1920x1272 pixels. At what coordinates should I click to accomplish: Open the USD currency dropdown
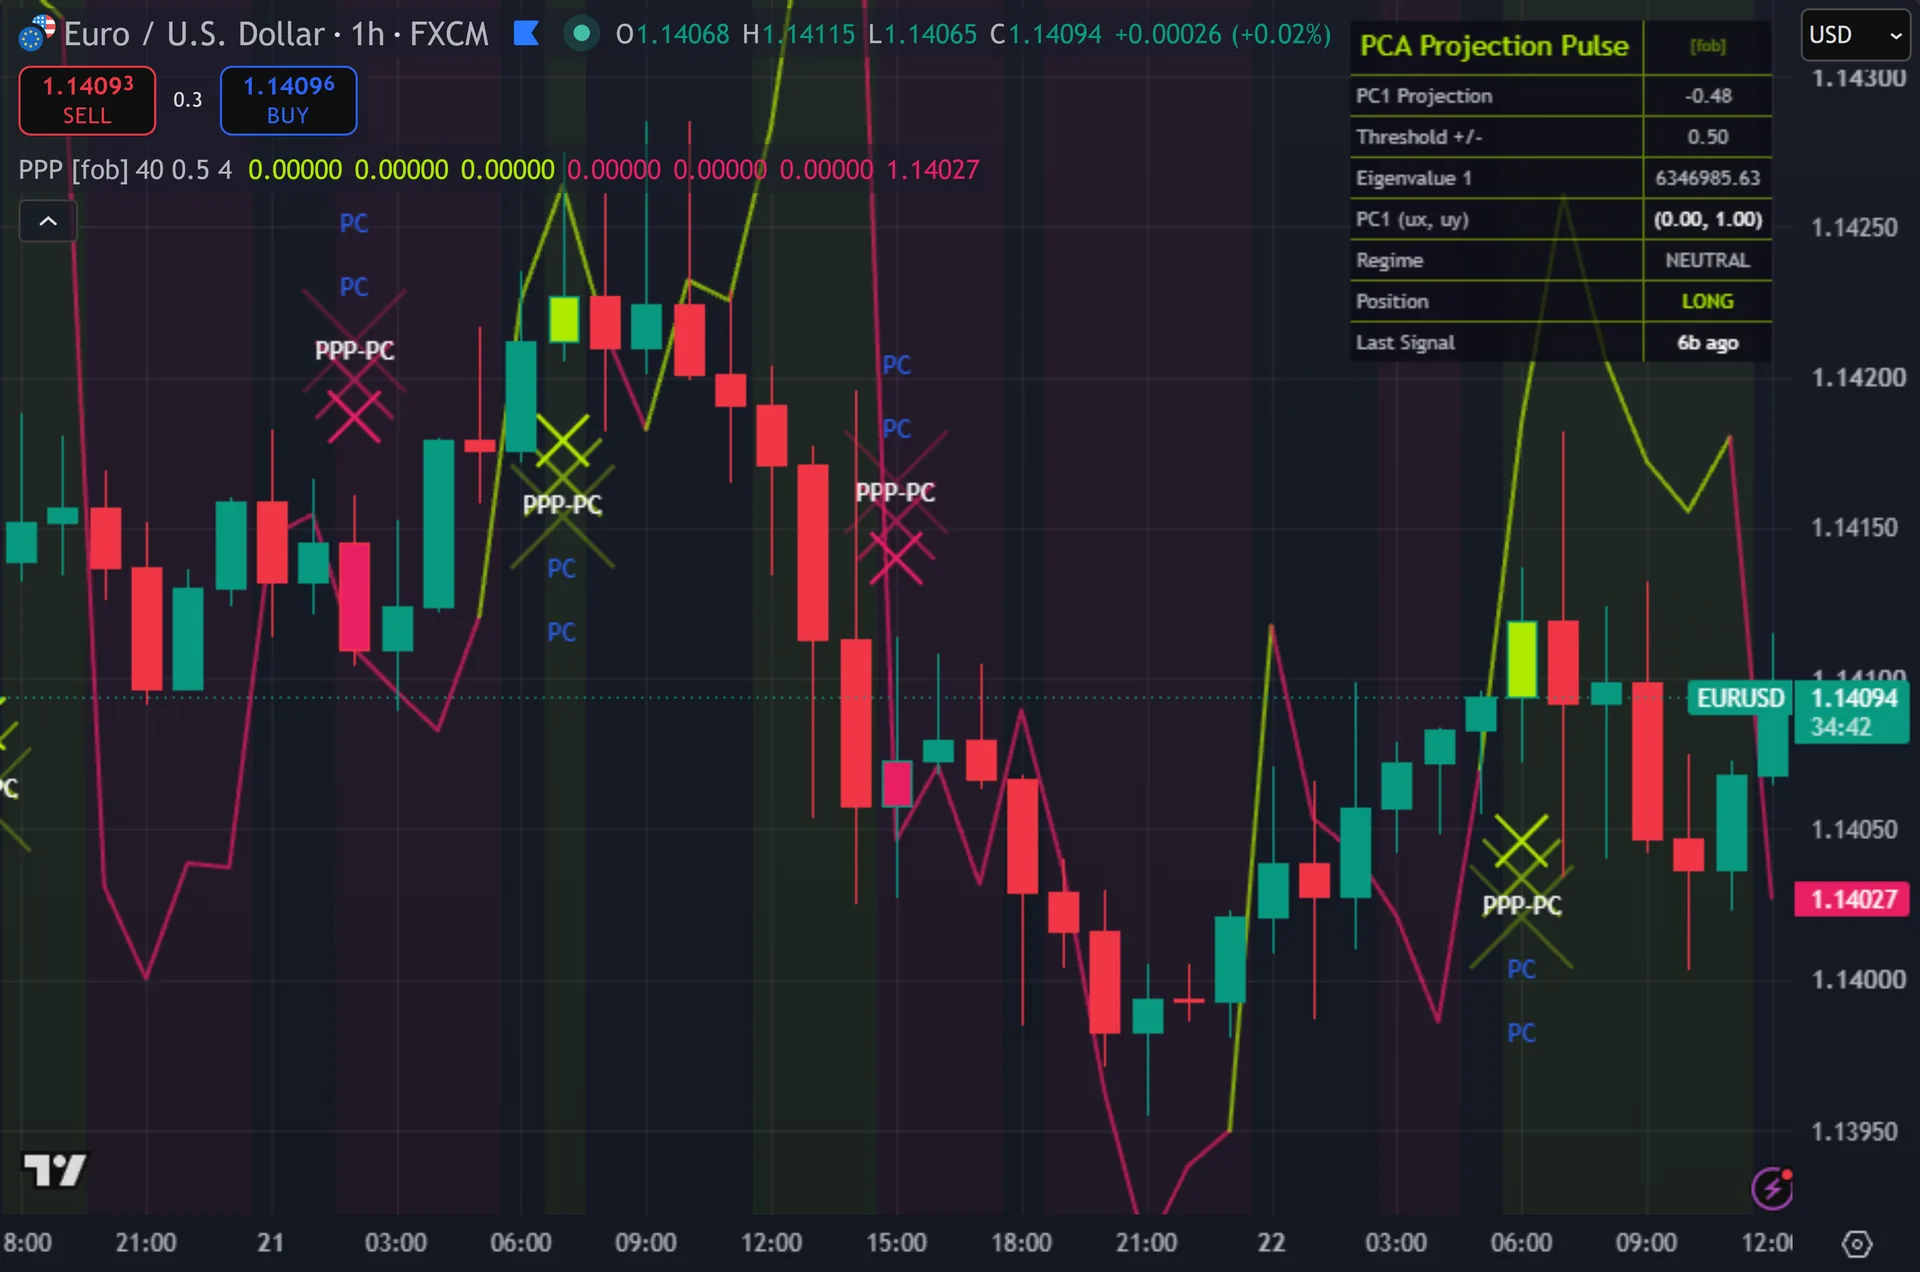pos(1855,35)
